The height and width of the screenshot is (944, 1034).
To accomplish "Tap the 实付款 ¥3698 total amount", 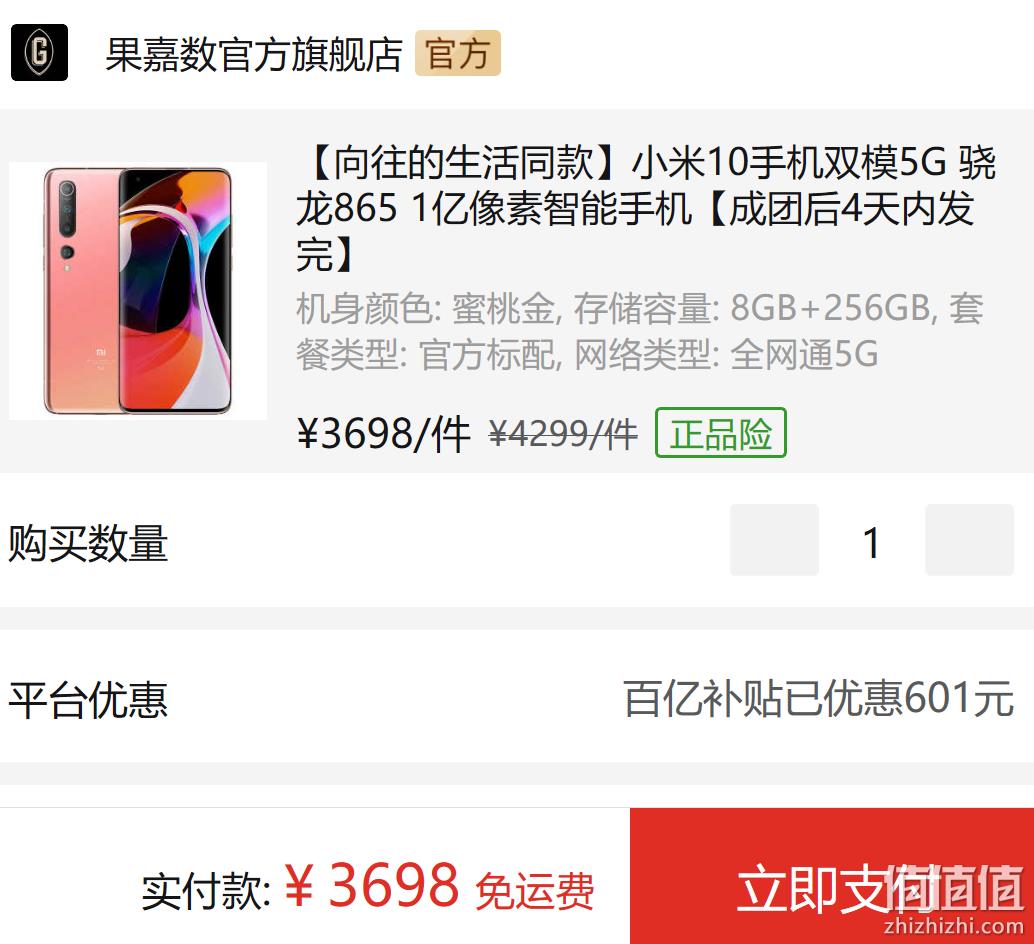I will 299,887.
